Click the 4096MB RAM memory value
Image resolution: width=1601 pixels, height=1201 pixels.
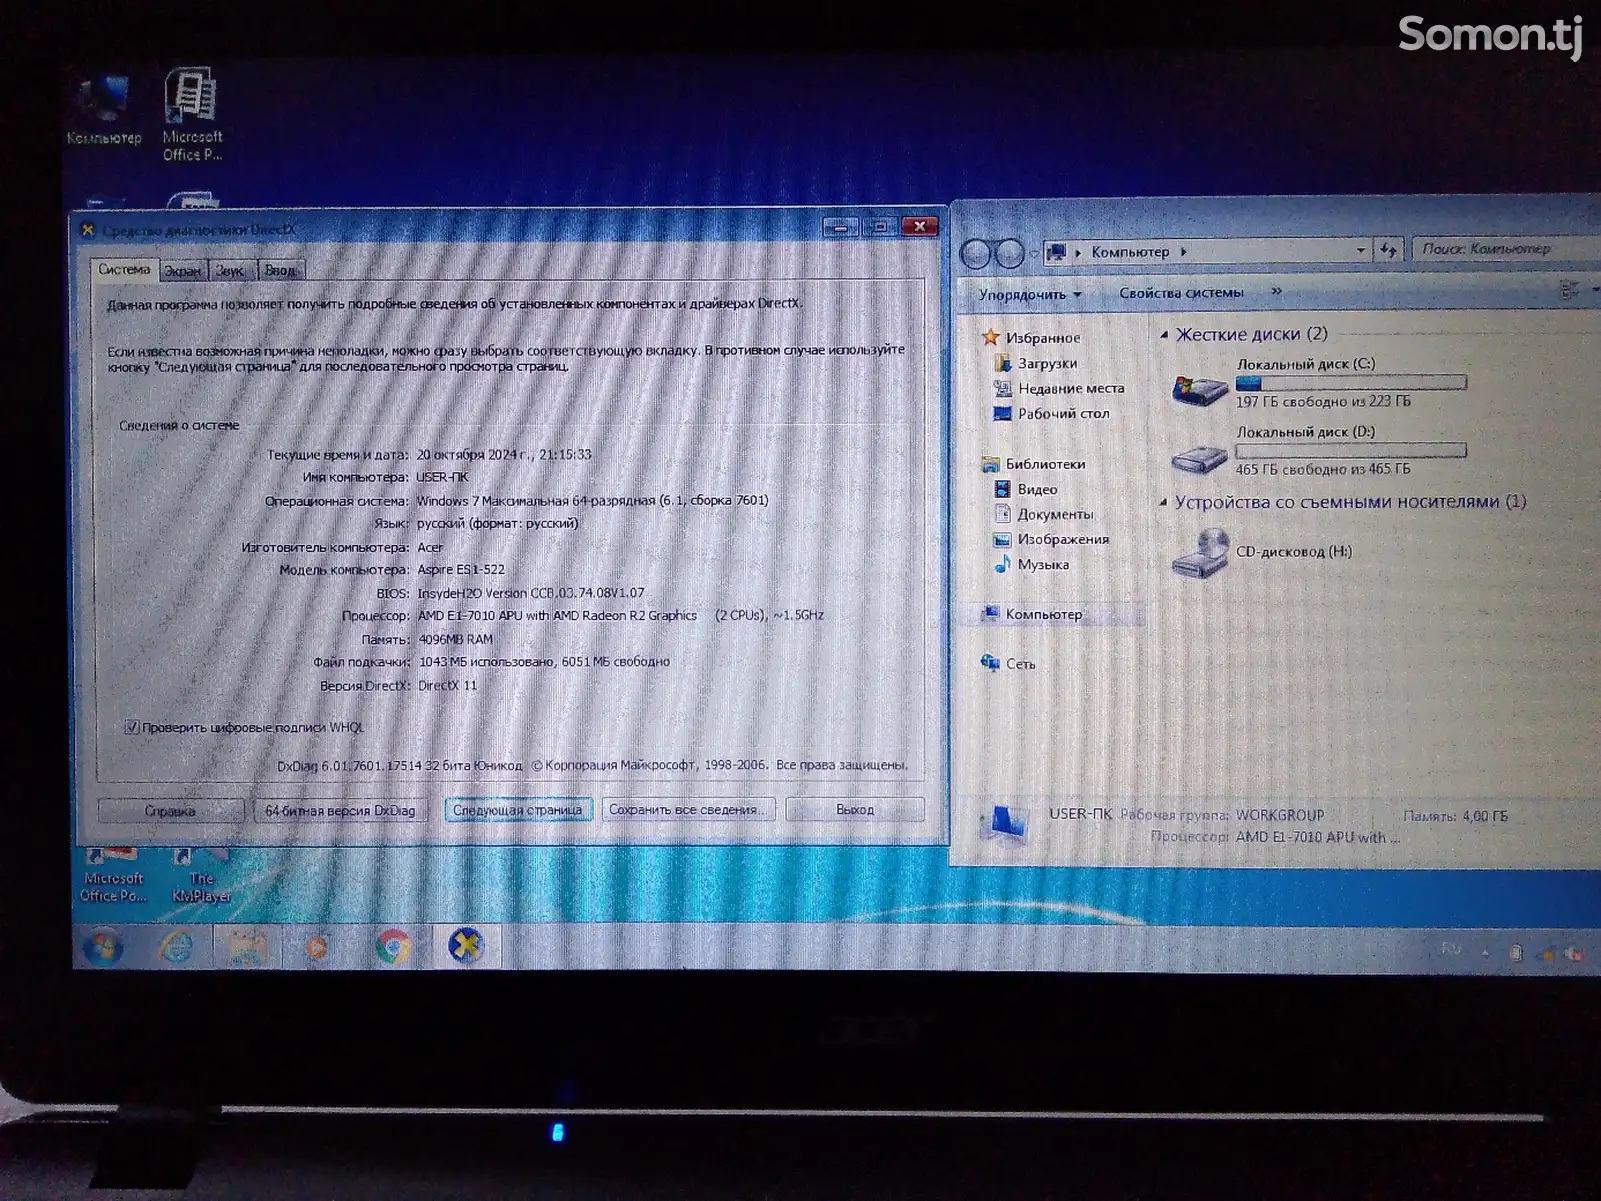click(x=455, y=639)
